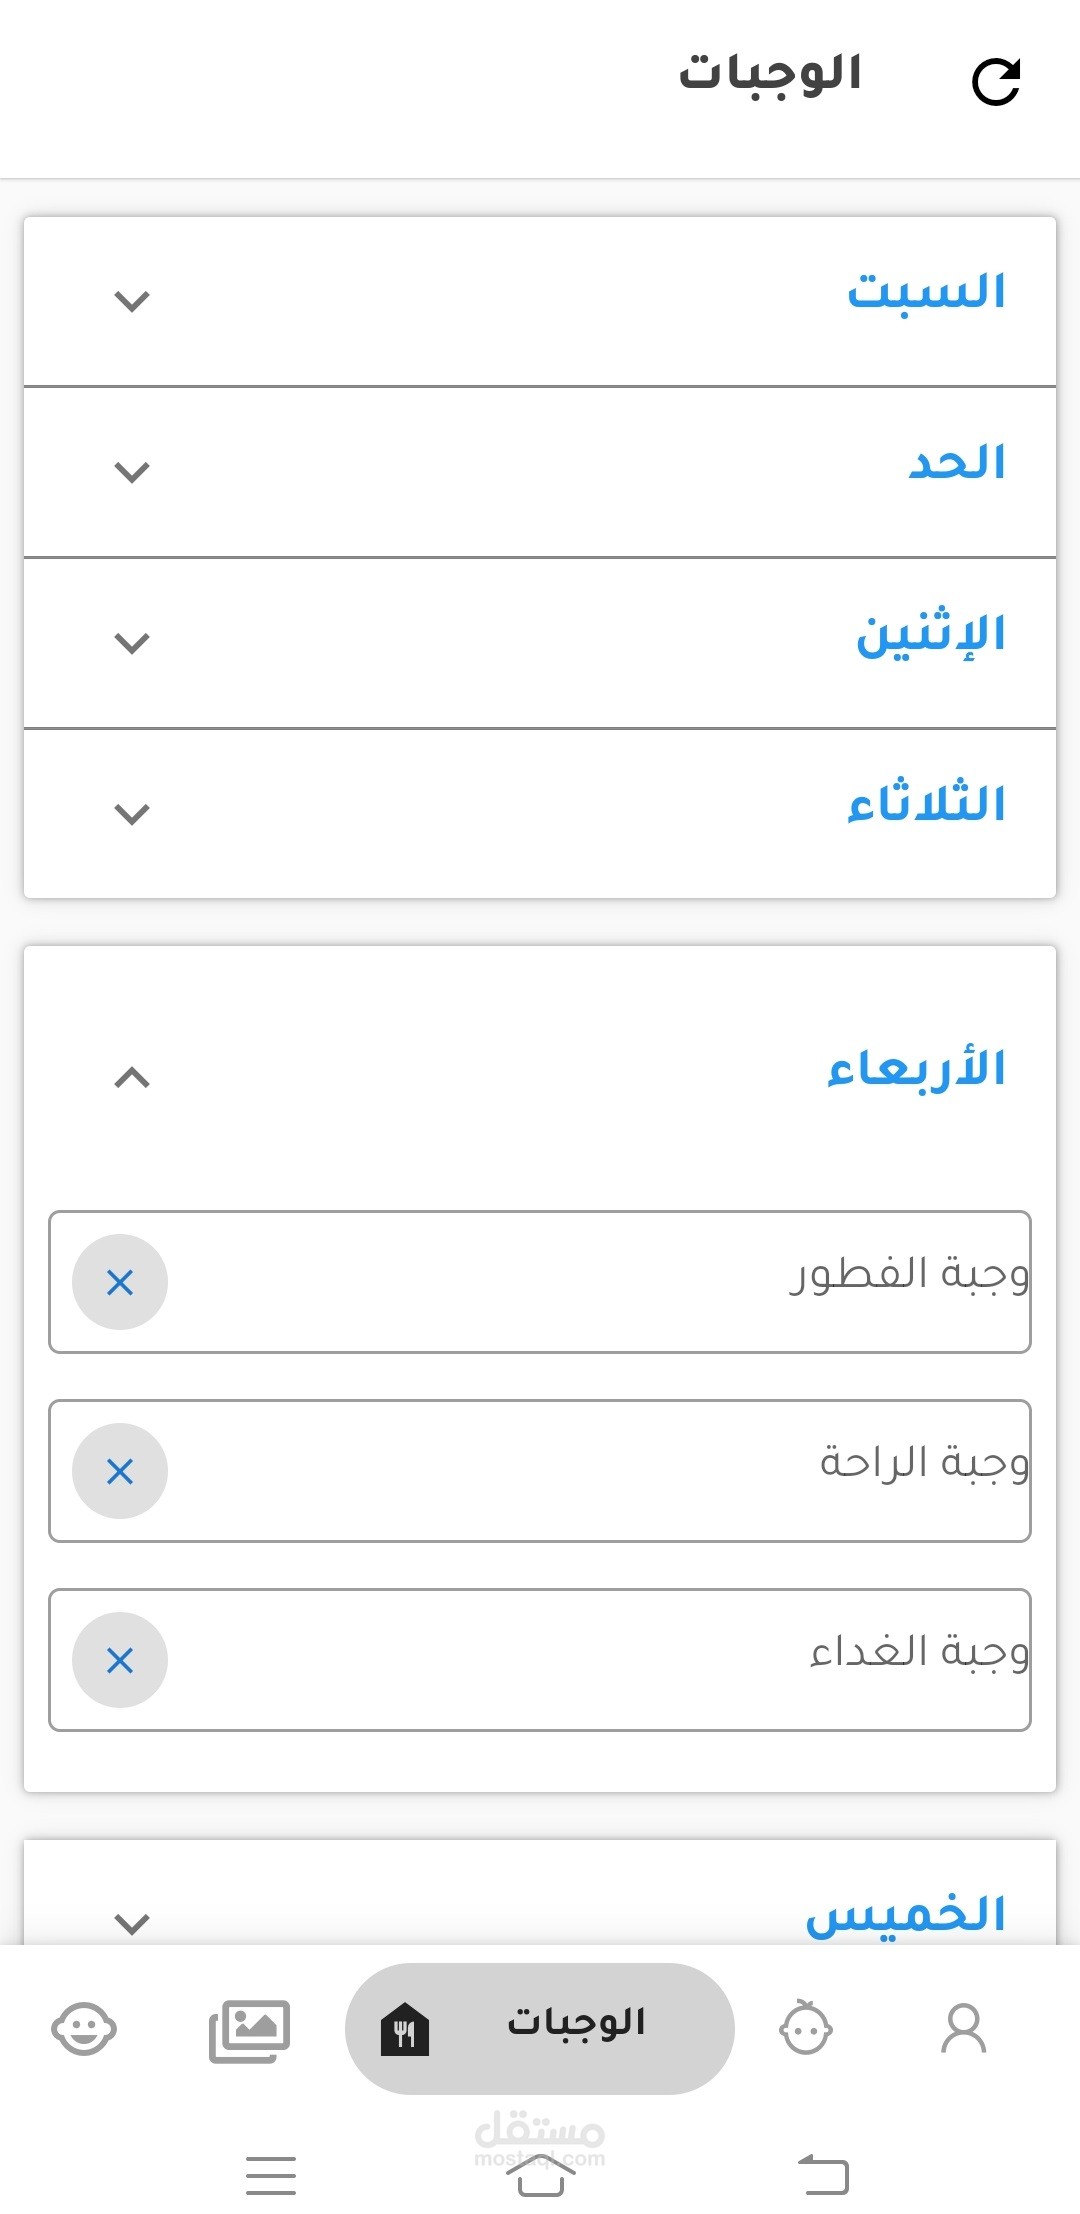The width and height of the screenshot is (1080, 2214).
Task: Expand the Monday (الإثنين) section chevron
Action: point(132,643)
